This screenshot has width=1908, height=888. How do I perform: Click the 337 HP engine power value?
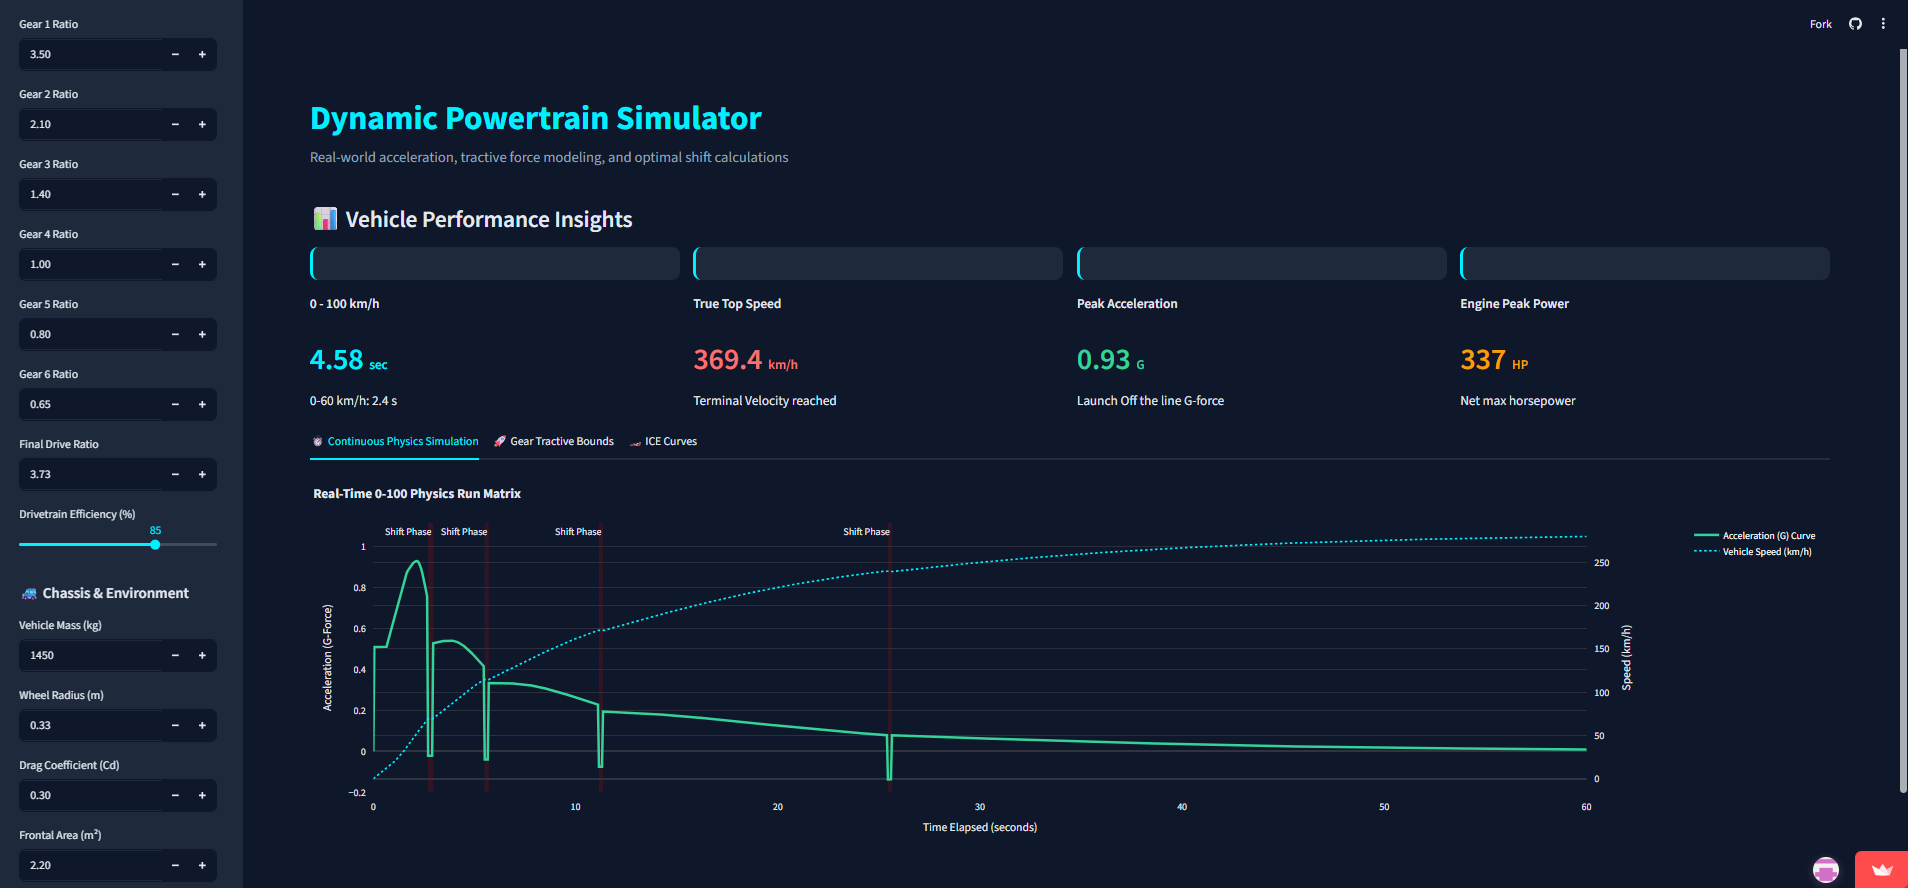[x=1494, y=360]
